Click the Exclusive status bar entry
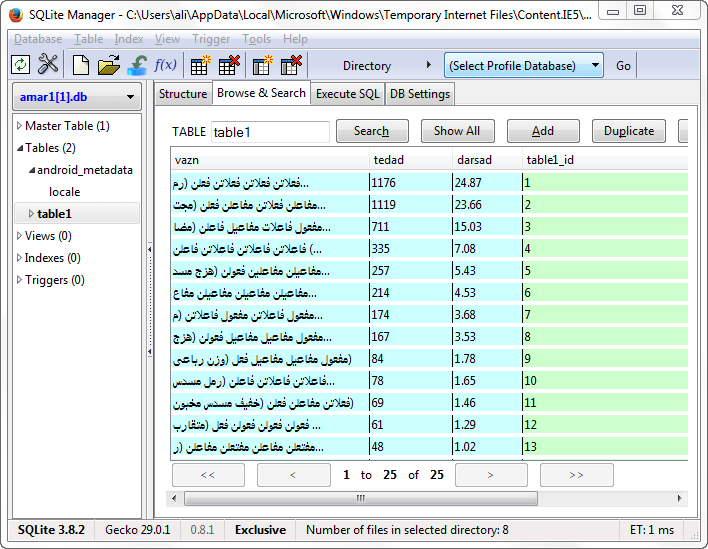Screen dimensions: 708x549 click(x=260, y=530)
